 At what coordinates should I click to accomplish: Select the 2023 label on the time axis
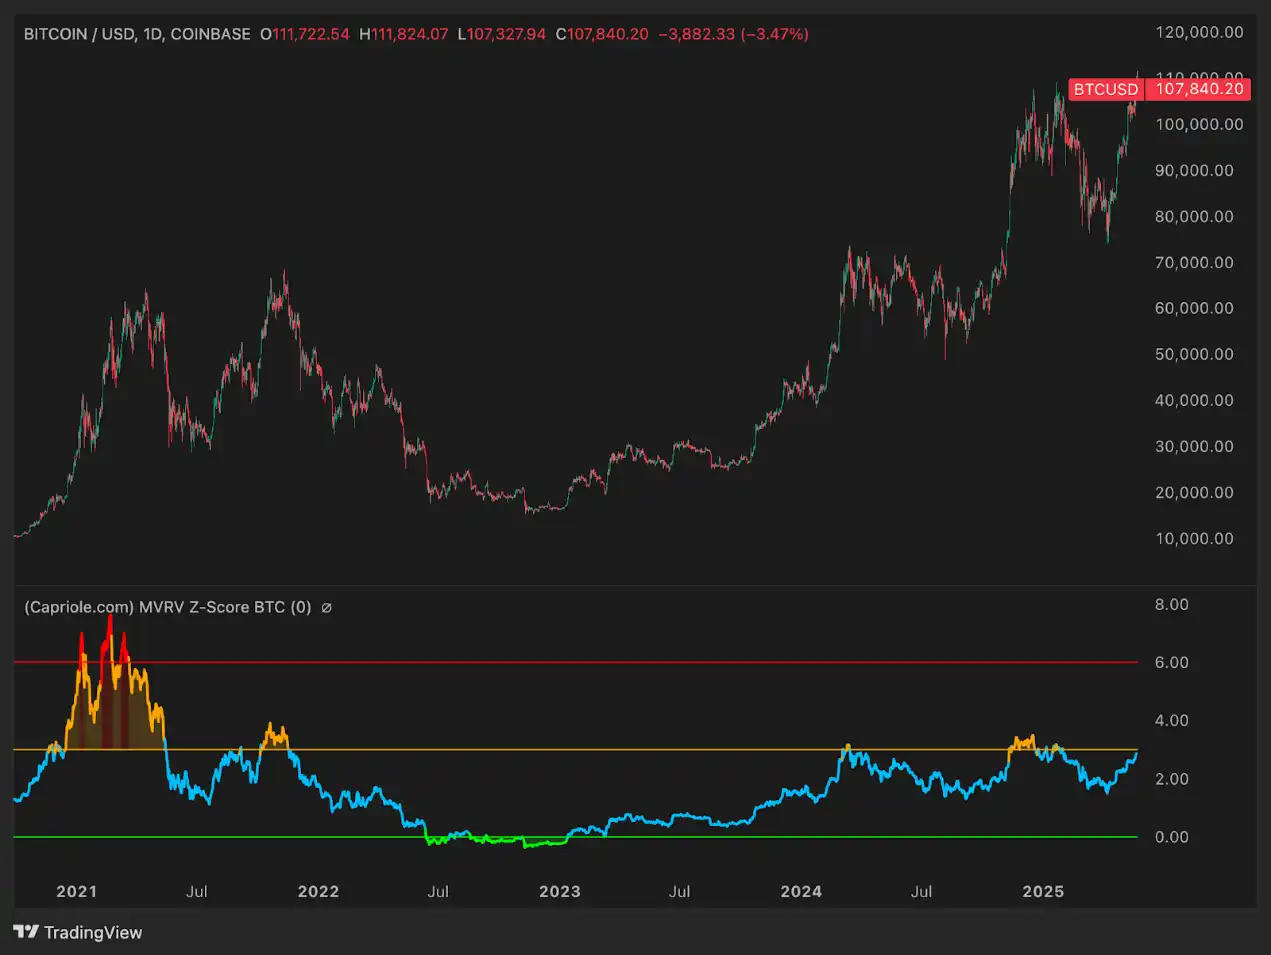(x=560, y=891)
